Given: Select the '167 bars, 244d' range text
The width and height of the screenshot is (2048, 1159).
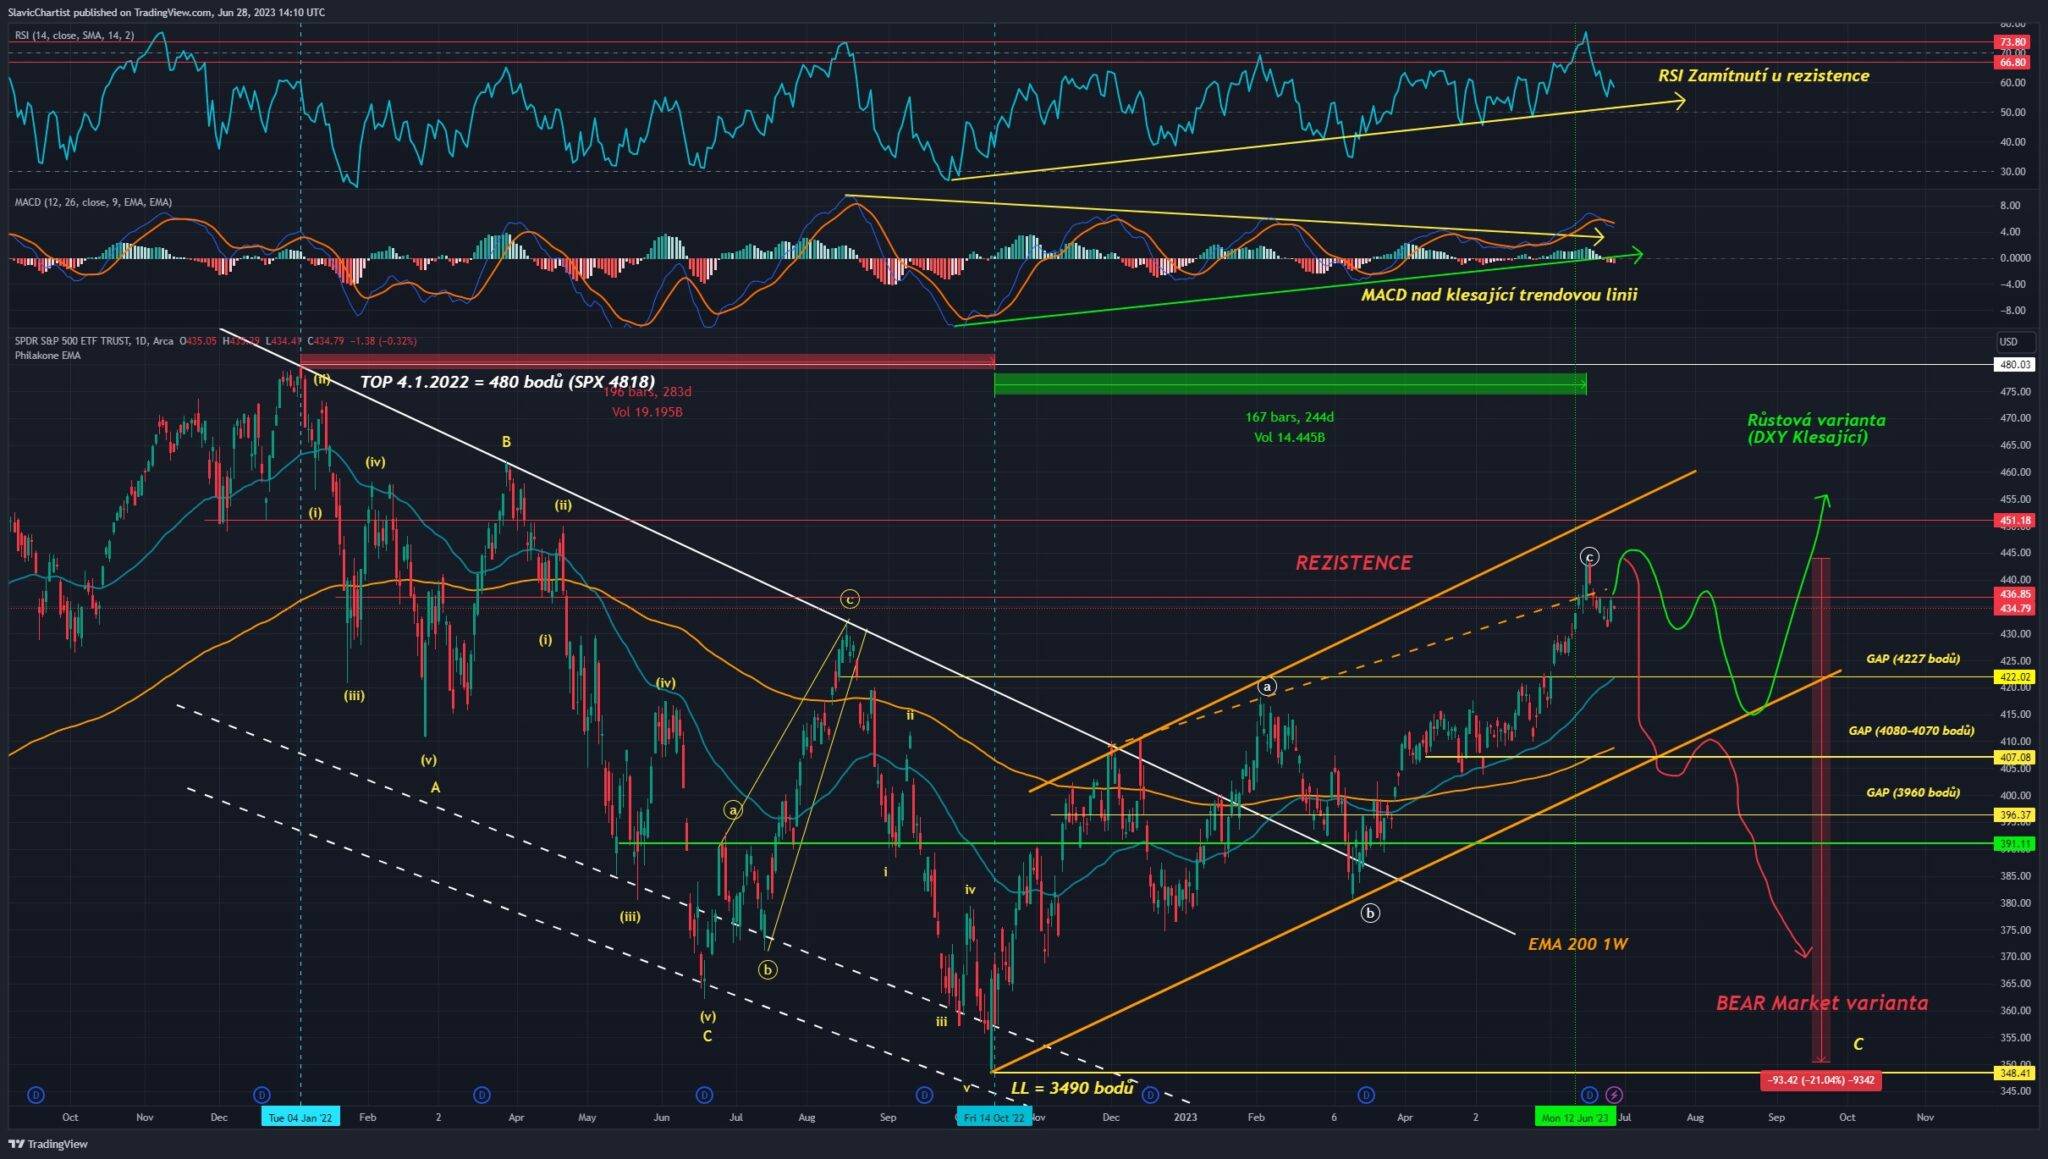Looking at the screenshot, I should click(1289, 417).
